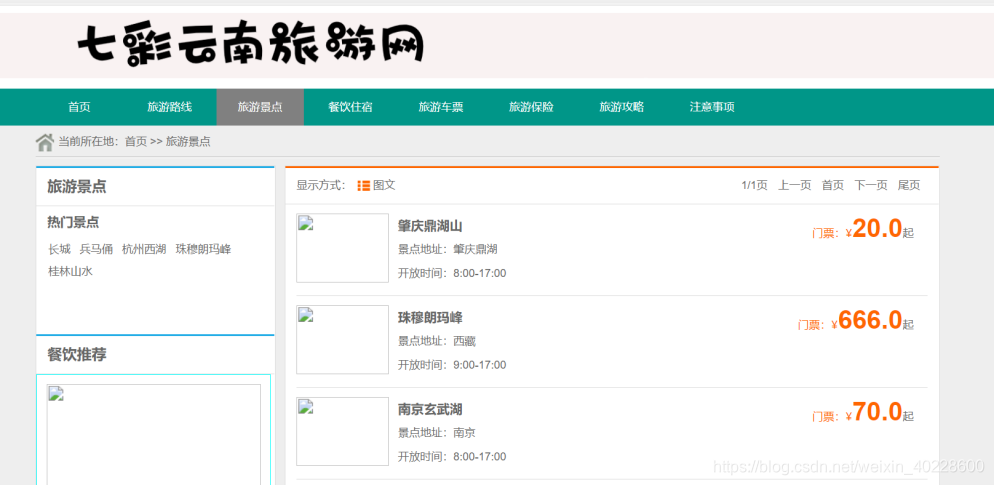Go to 餐饮住宿 in navigation bar
Screen dimensions: 994x485
(350, 107)
